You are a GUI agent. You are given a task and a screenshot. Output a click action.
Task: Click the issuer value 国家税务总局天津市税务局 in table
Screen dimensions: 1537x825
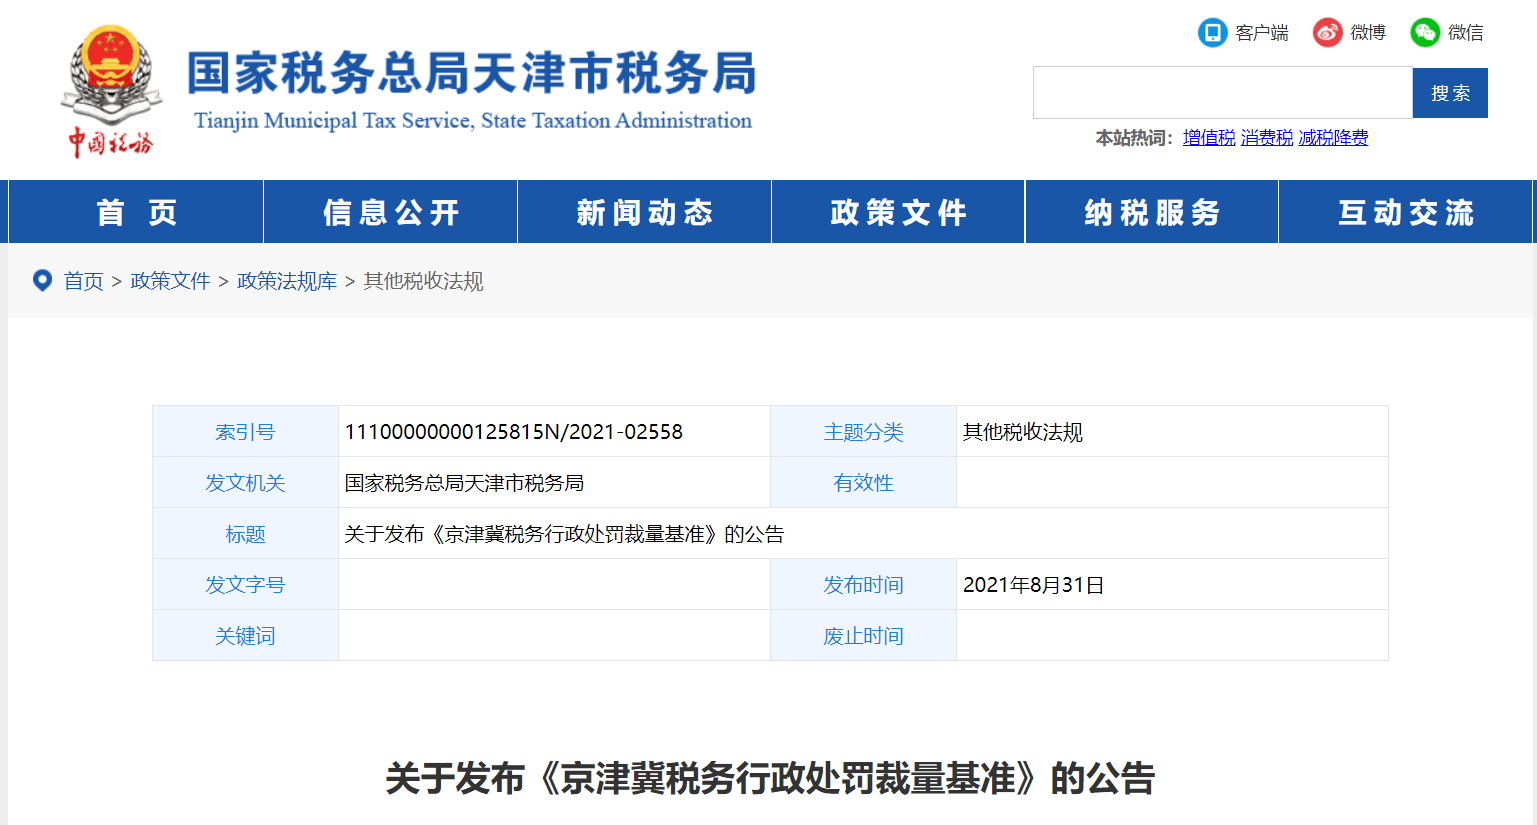pyautogui.click(x=464, y=483)
